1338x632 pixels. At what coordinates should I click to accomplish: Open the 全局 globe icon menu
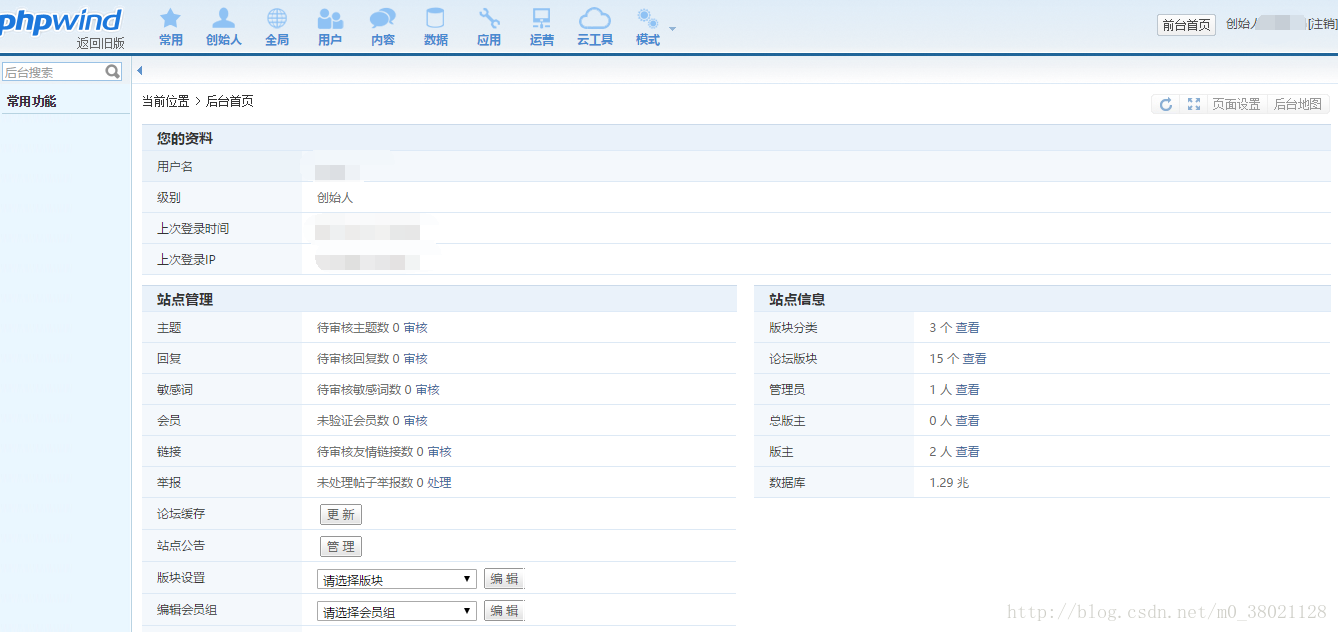click(x=277, y=27)
